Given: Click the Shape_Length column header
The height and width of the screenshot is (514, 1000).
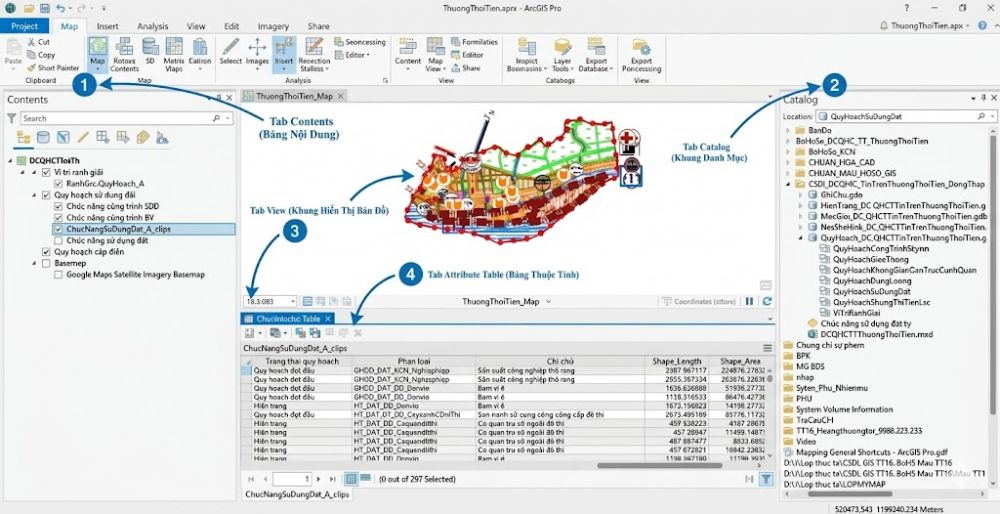Looking at the screenshot, I should 677,361.
